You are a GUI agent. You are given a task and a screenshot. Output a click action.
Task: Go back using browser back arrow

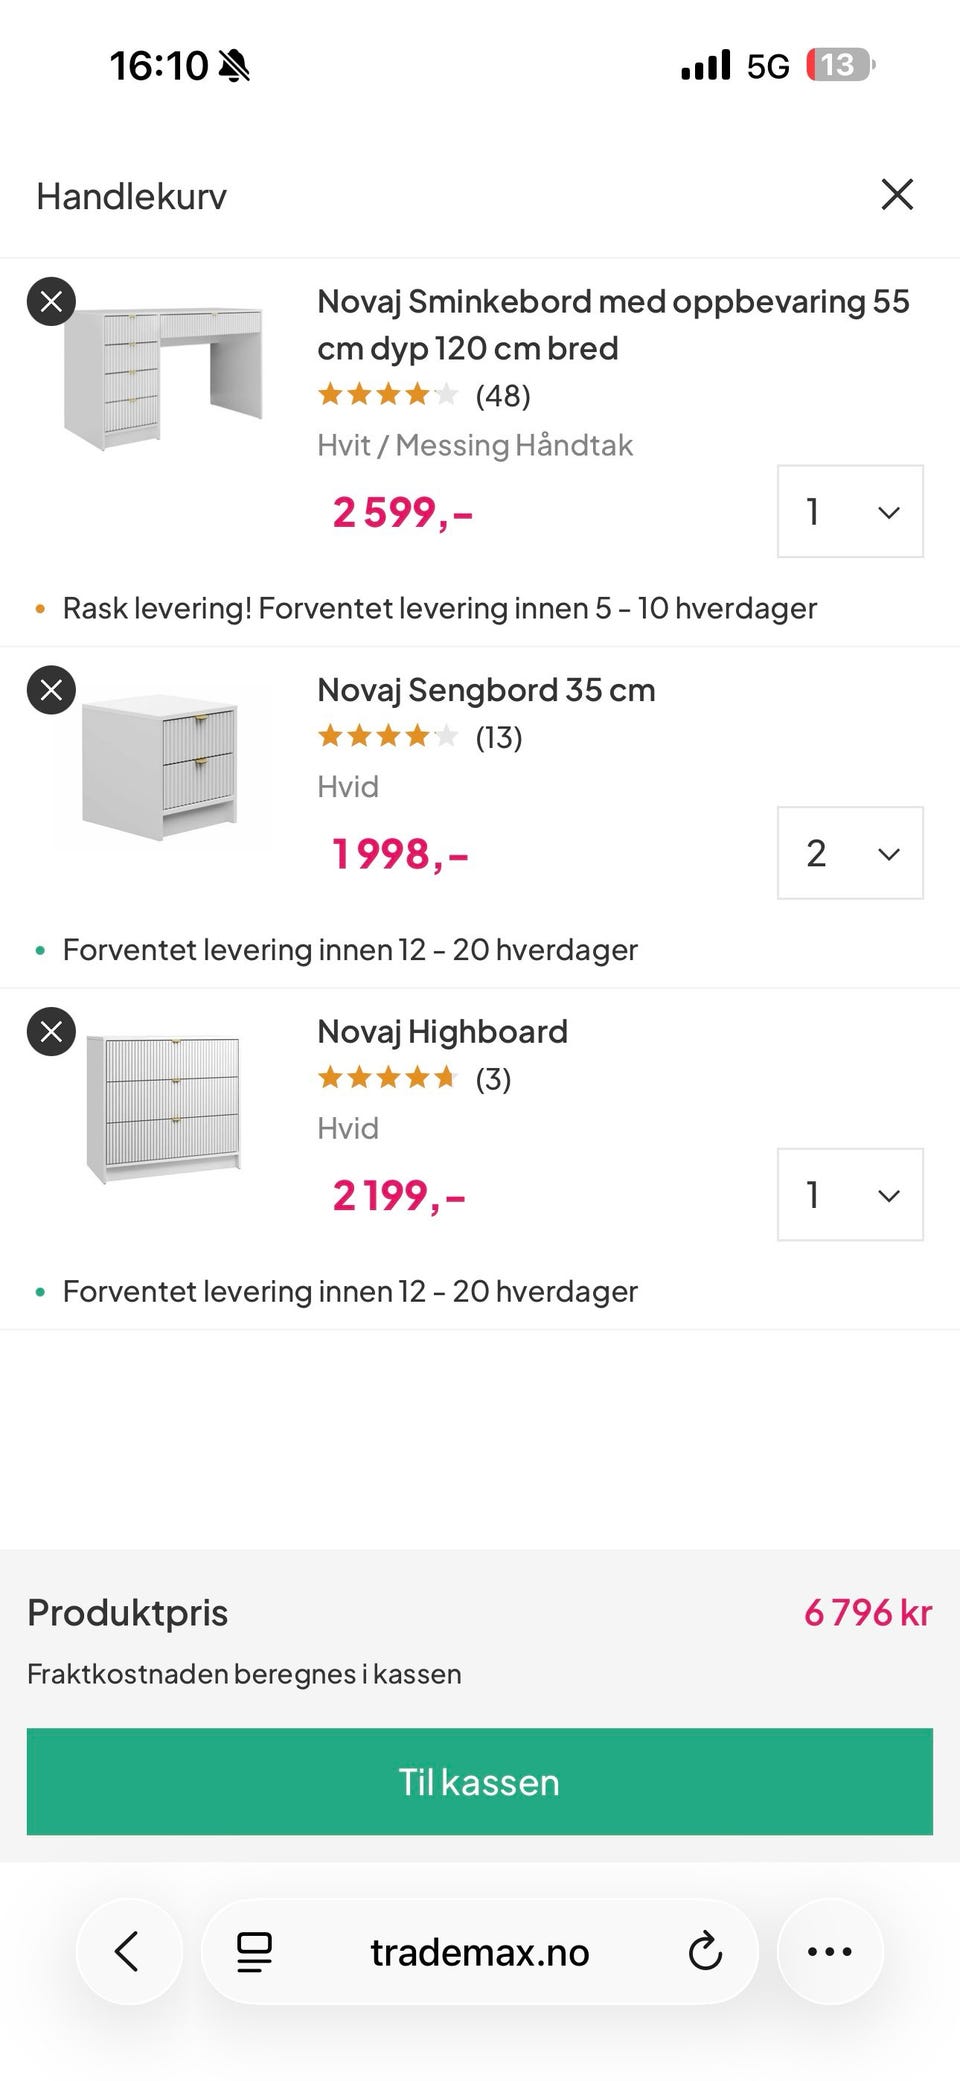click(x=128, y=1951)
